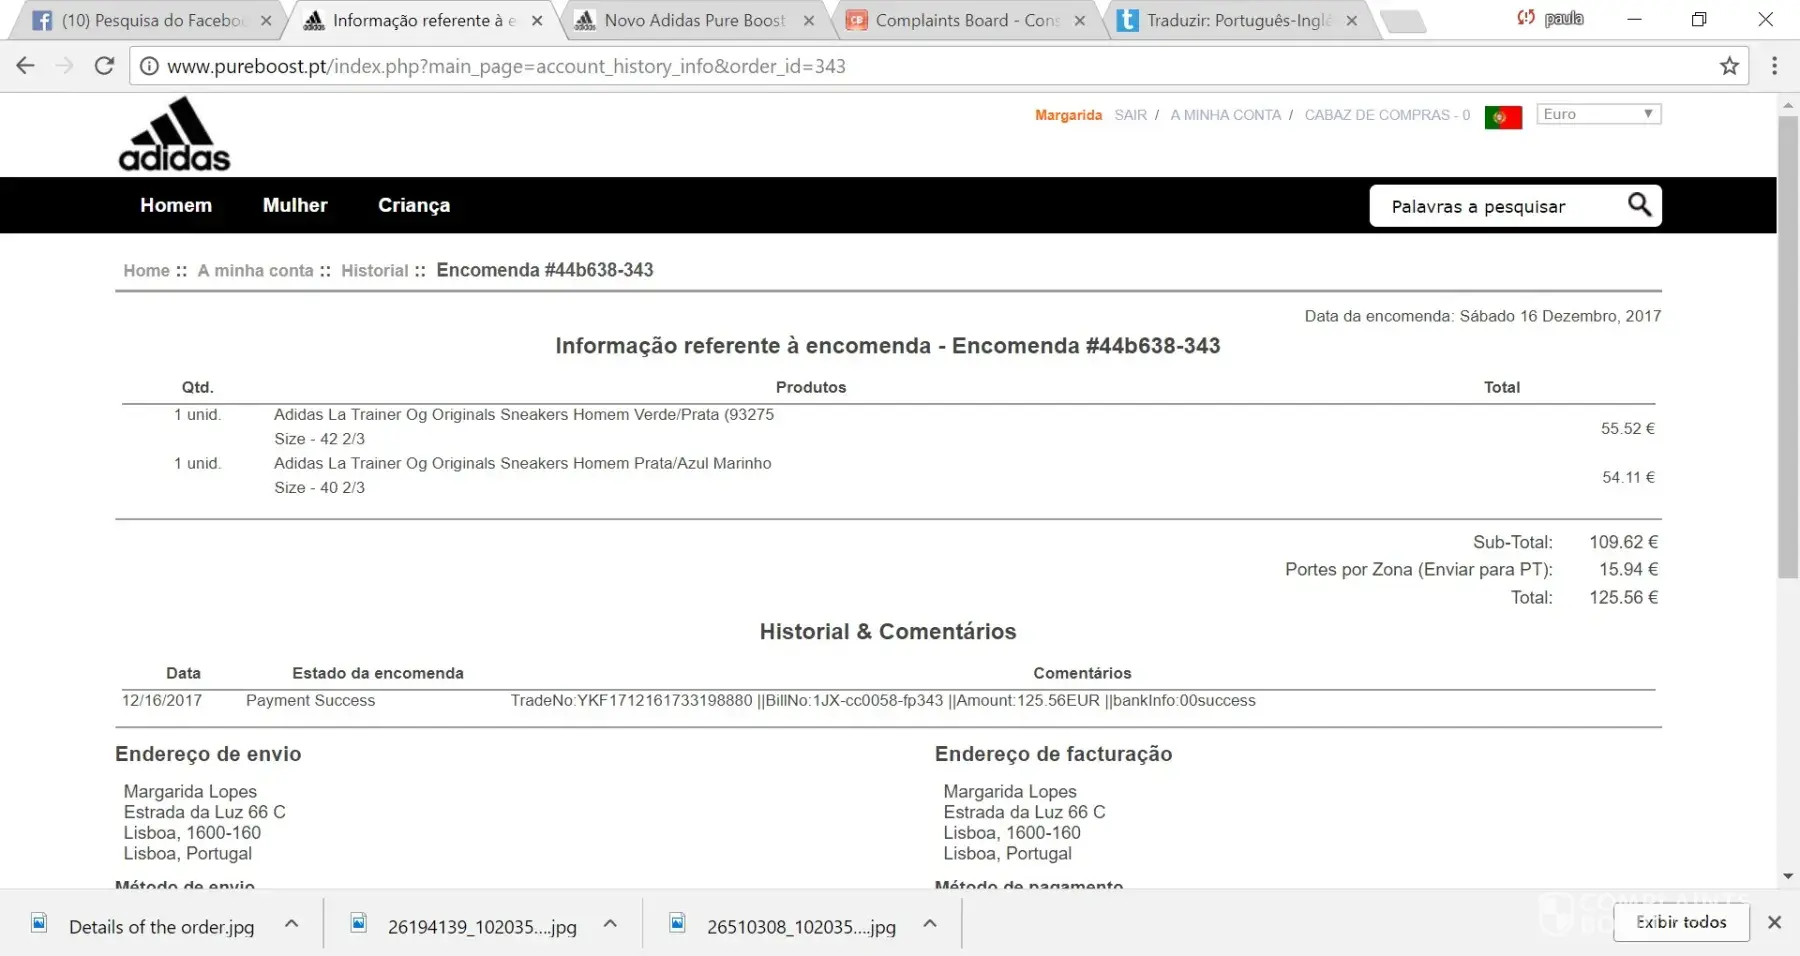The image size is (1800, 956).
Task: Open Chrome three-dot menu
Action: [1774, 66]
